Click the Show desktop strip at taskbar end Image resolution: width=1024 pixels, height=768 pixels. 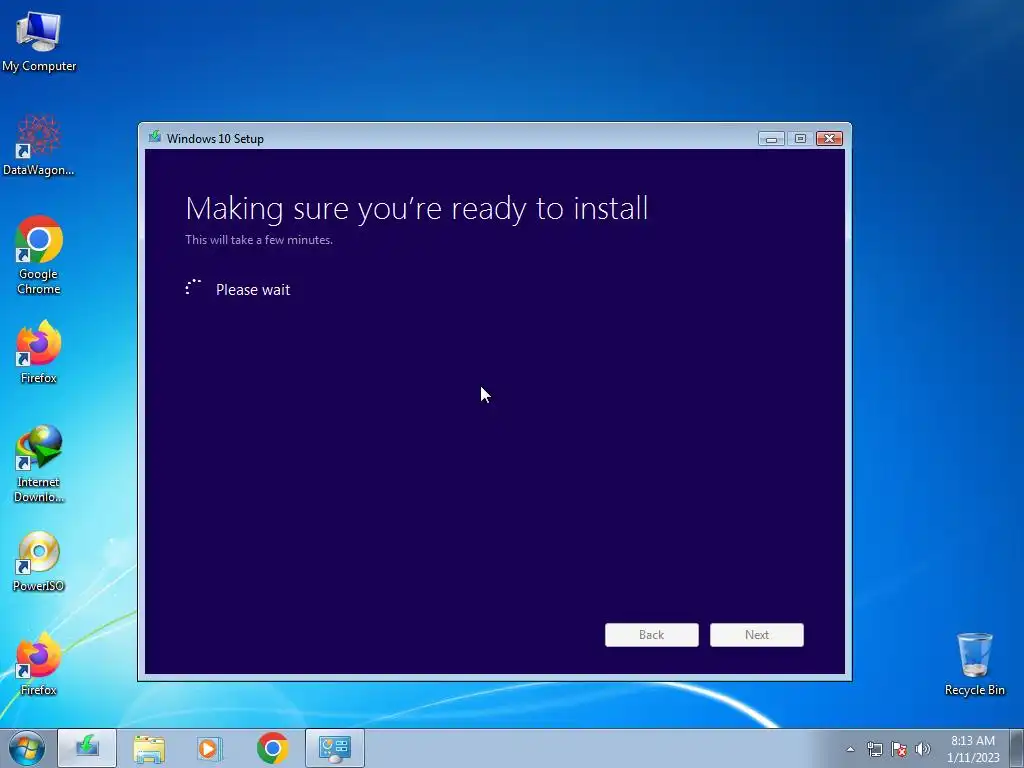coord(1017,748)
